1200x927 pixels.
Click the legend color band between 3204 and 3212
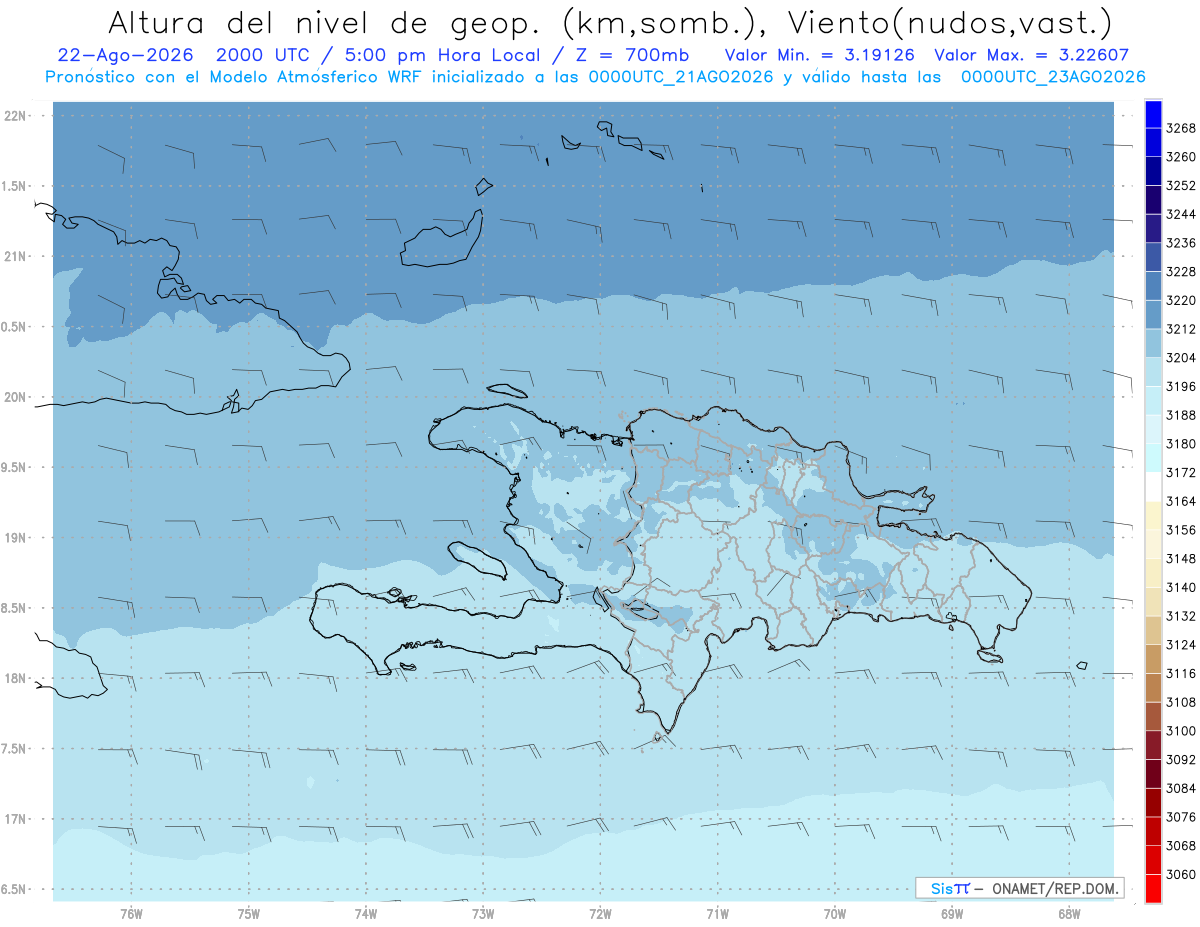[1152, 343]
